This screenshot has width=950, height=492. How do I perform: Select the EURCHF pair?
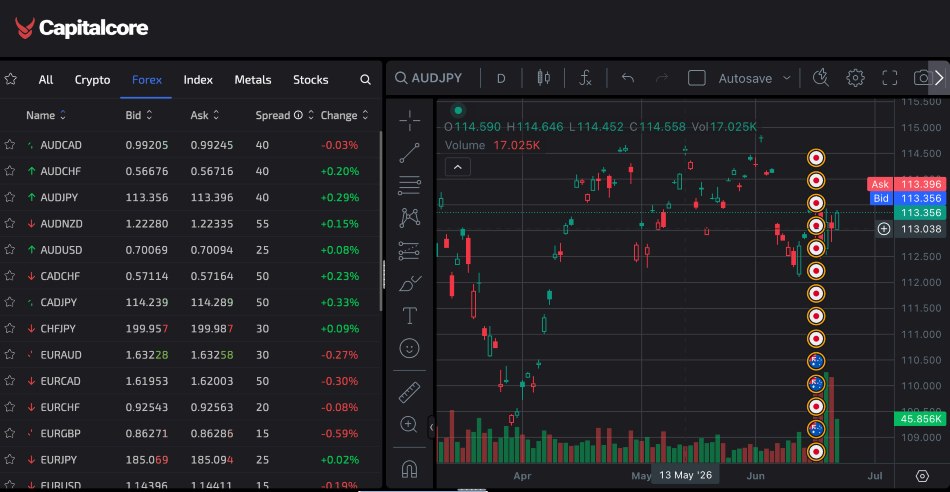tap(189, 407)
